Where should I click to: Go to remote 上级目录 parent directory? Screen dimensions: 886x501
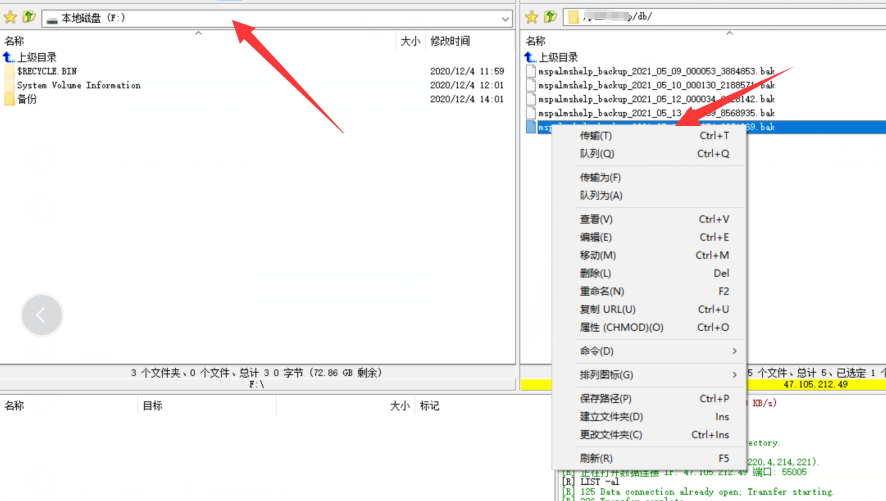(x=557, y=58)
